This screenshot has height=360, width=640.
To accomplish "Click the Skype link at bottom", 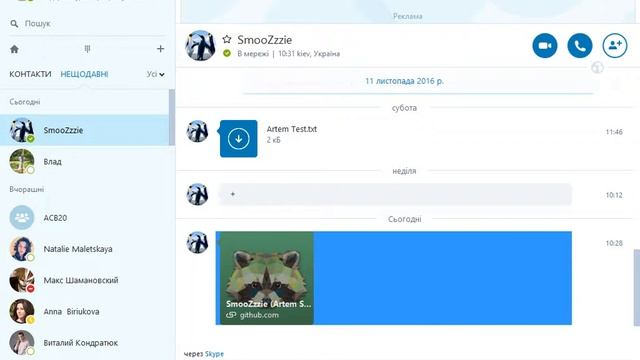I will click(x=214, y=354).
